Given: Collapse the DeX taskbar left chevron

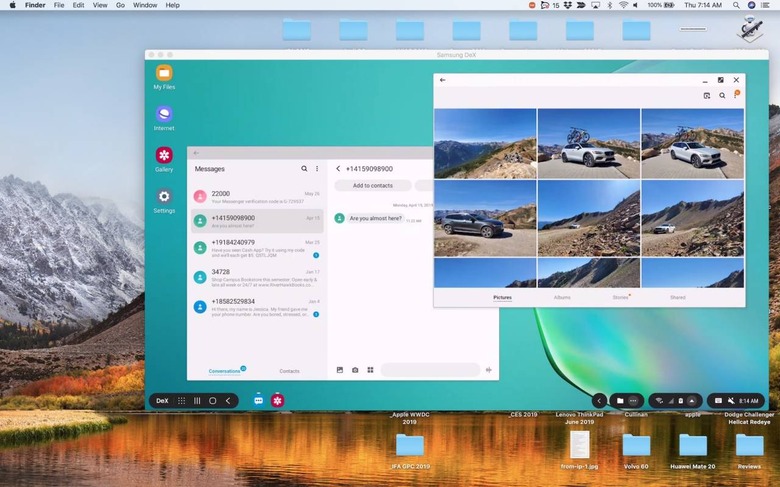Looking at the screenshot, I should [599, 401].
